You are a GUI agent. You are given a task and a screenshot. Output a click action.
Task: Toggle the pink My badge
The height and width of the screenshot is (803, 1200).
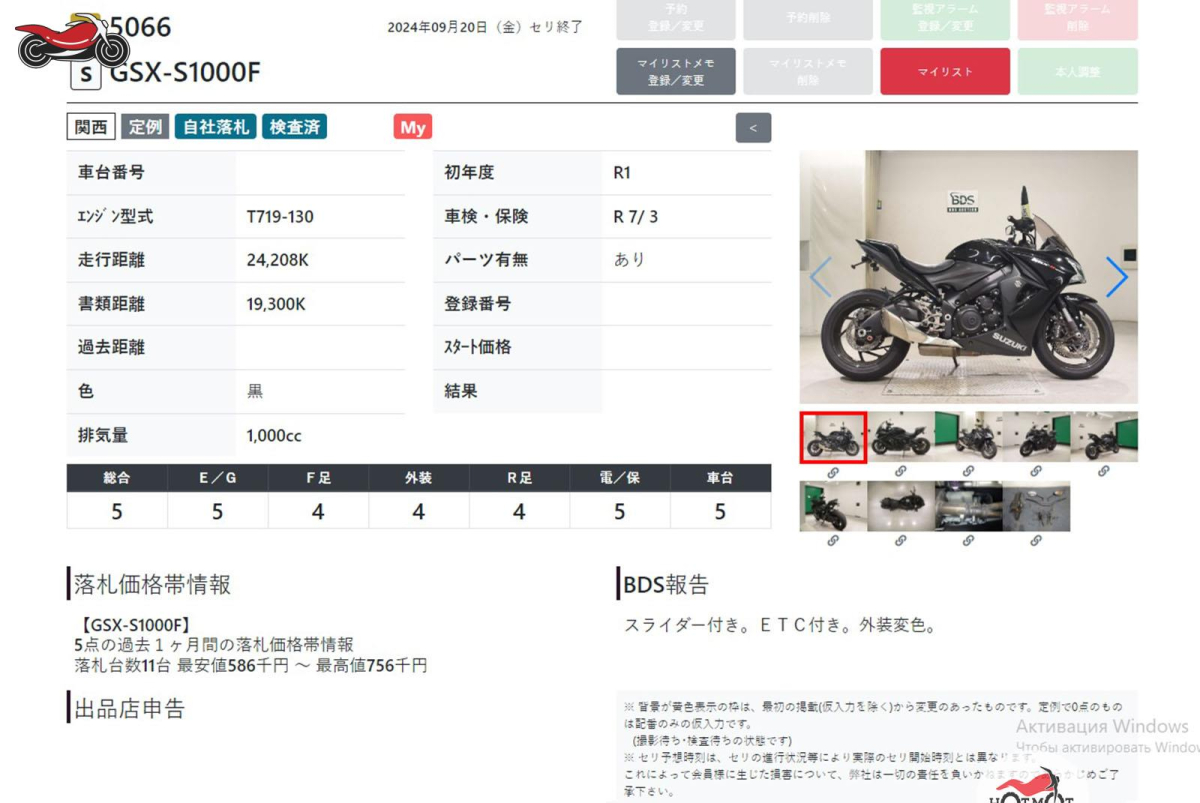click(413, 127)
